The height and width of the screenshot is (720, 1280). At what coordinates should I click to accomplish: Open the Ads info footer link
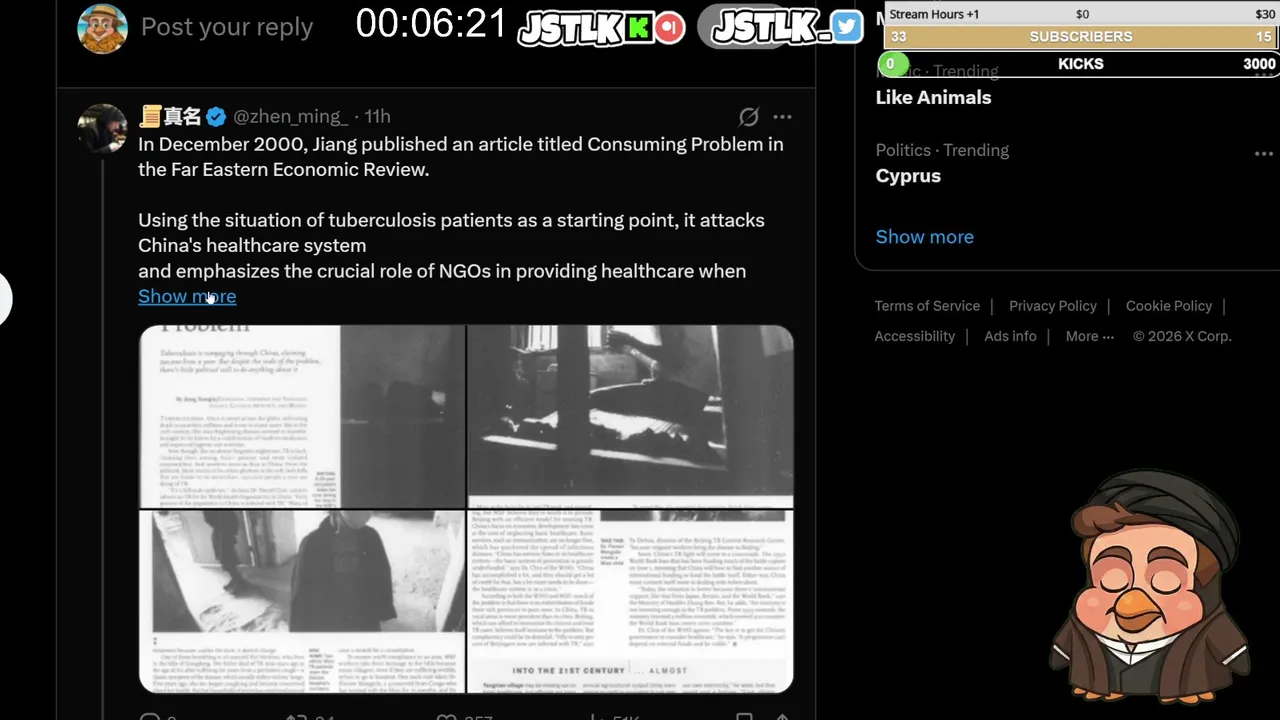pos(1010,336)
